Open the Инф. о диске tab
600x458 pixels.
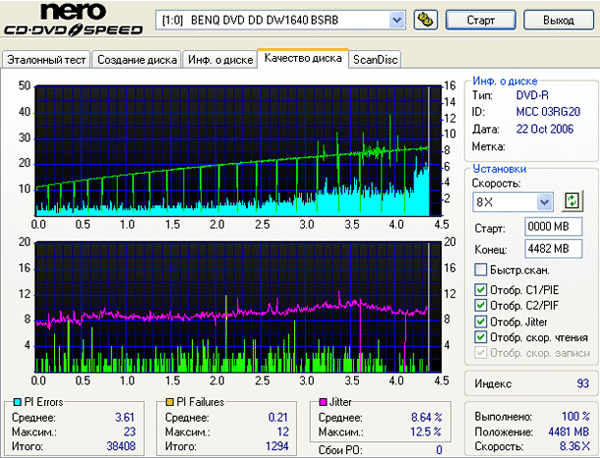[220, 60]
